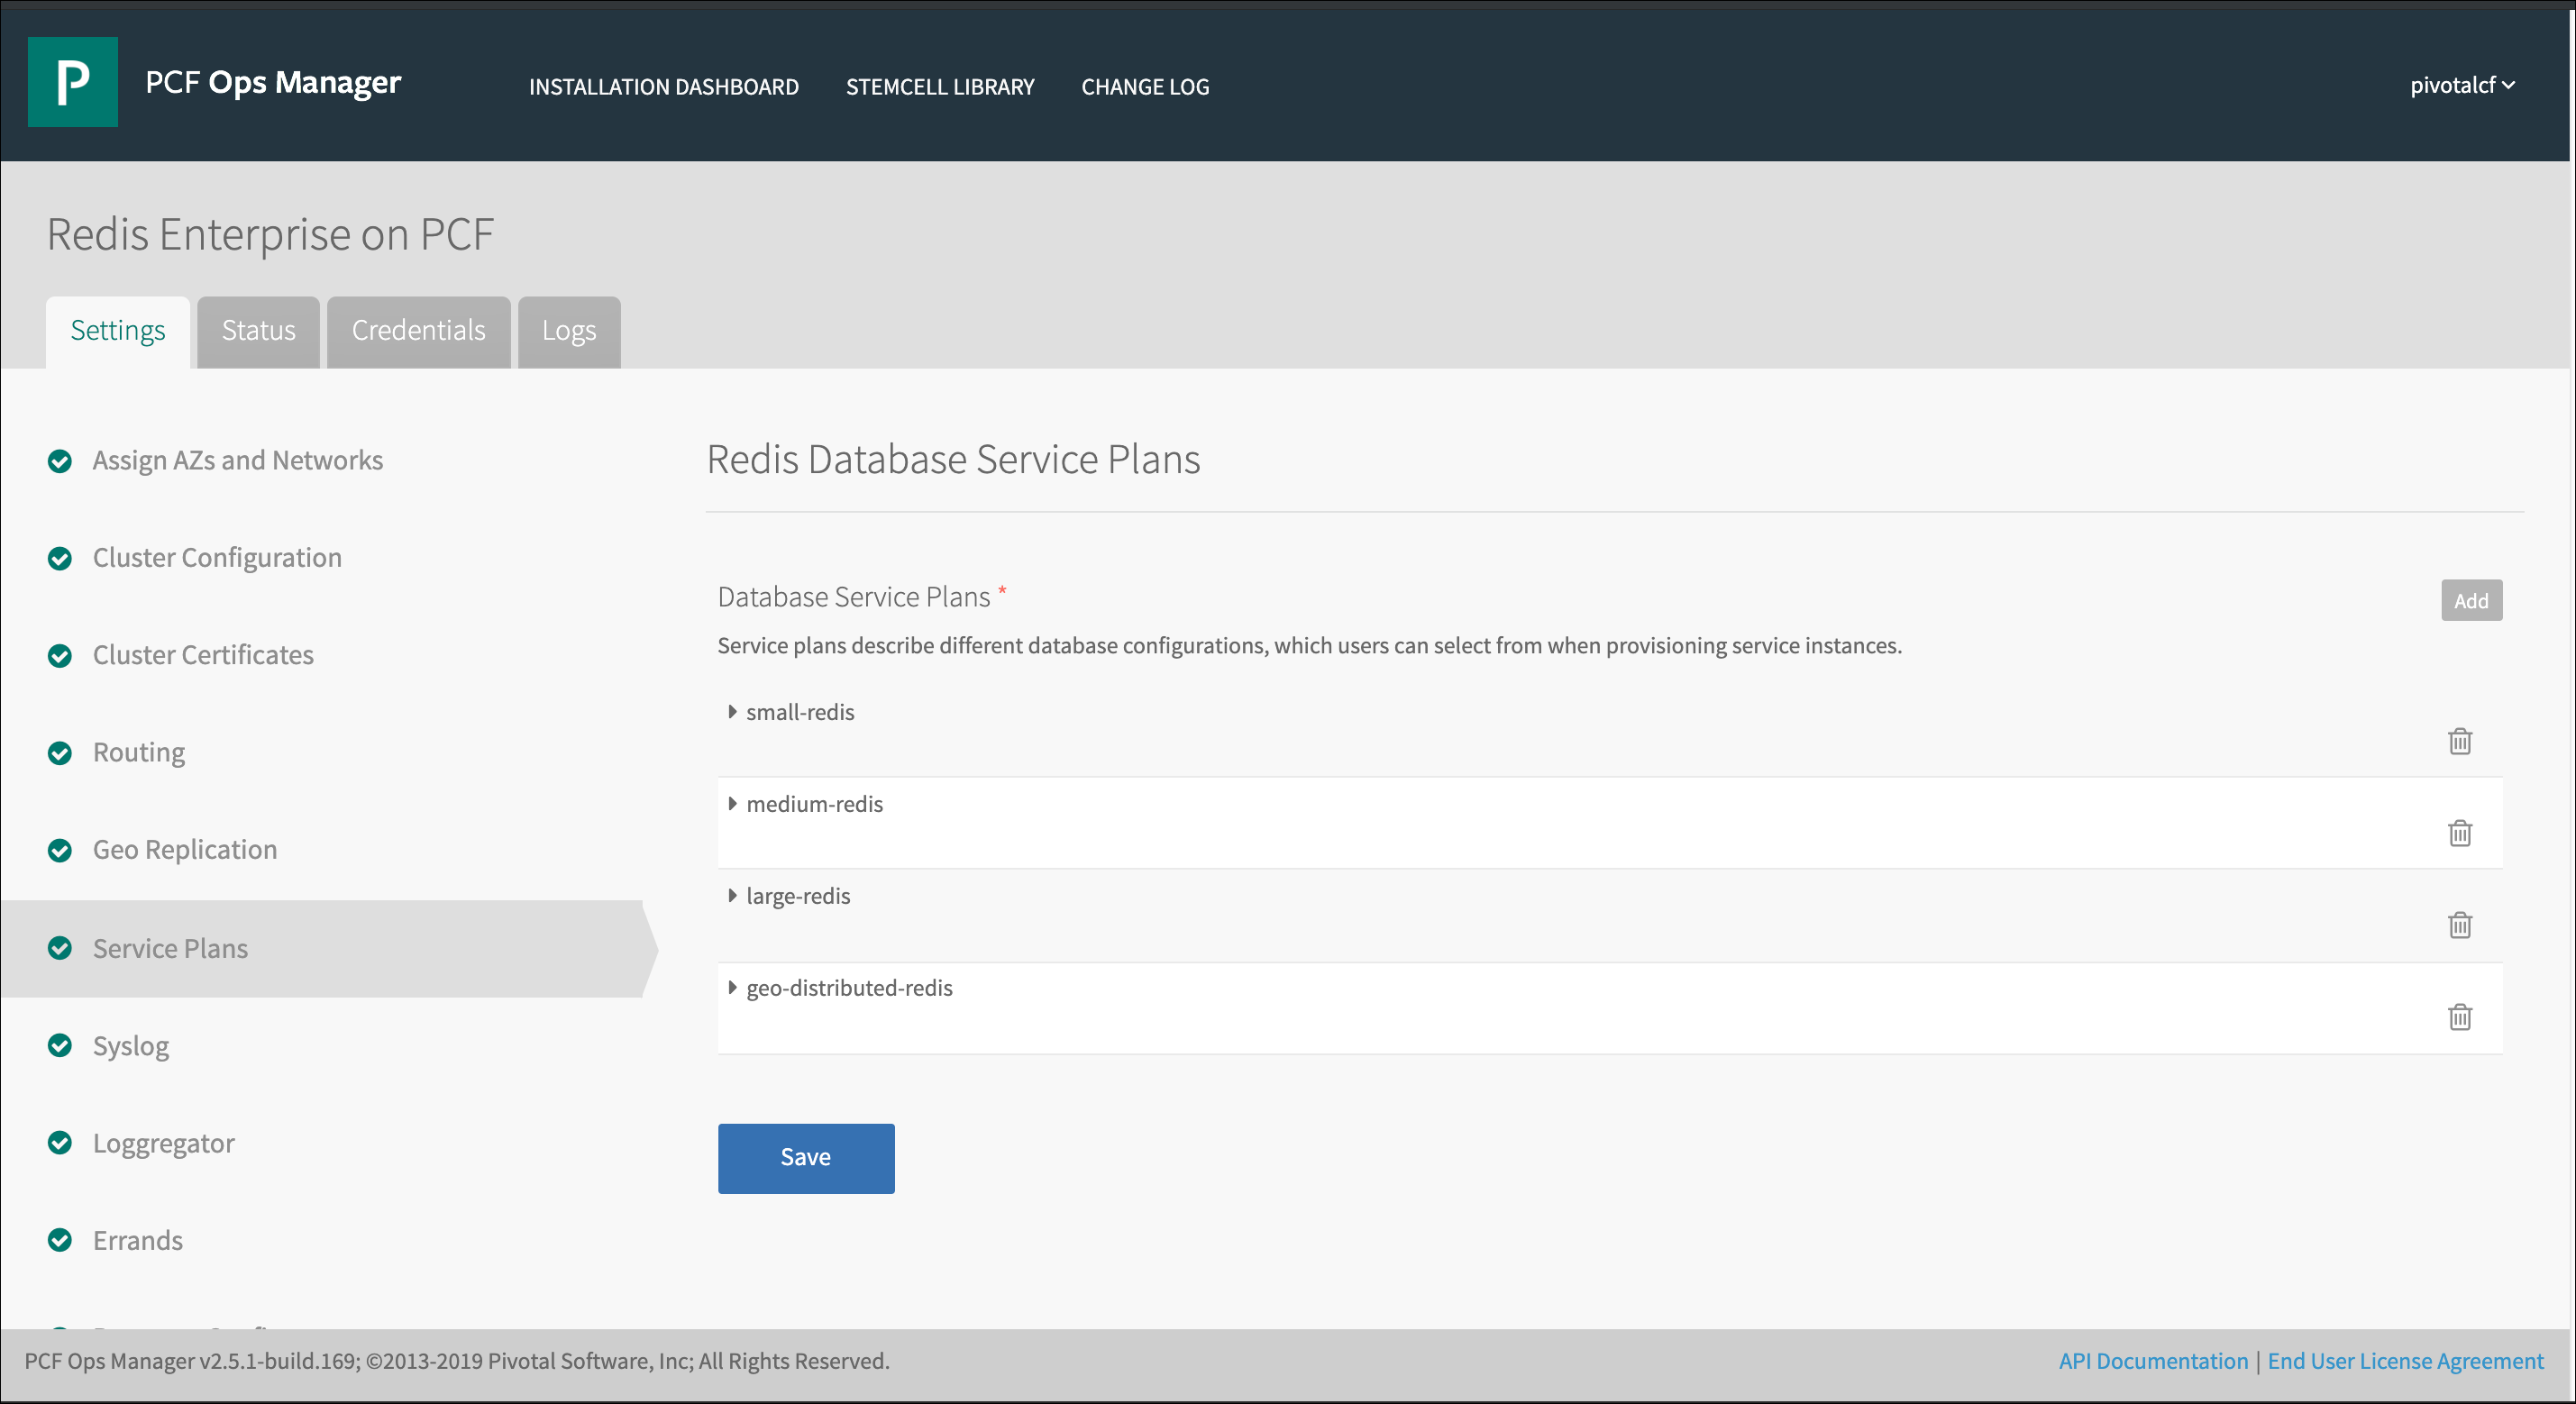
Task: Switch to the Credentials tab
Action: point(418,331)
